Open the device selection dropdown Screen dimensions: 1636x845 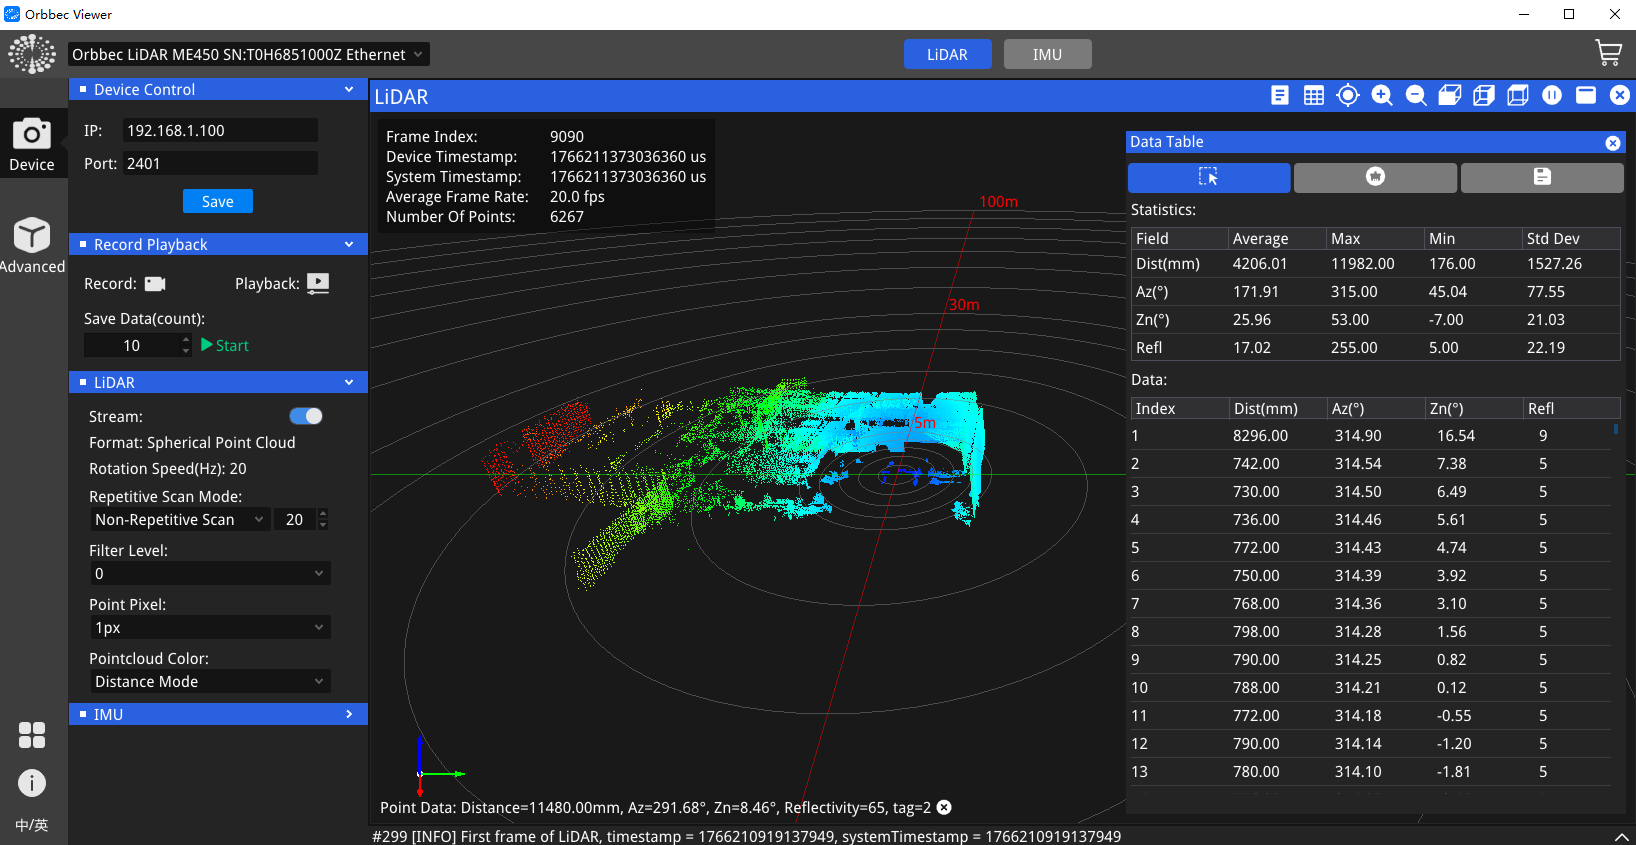(249, 54)
